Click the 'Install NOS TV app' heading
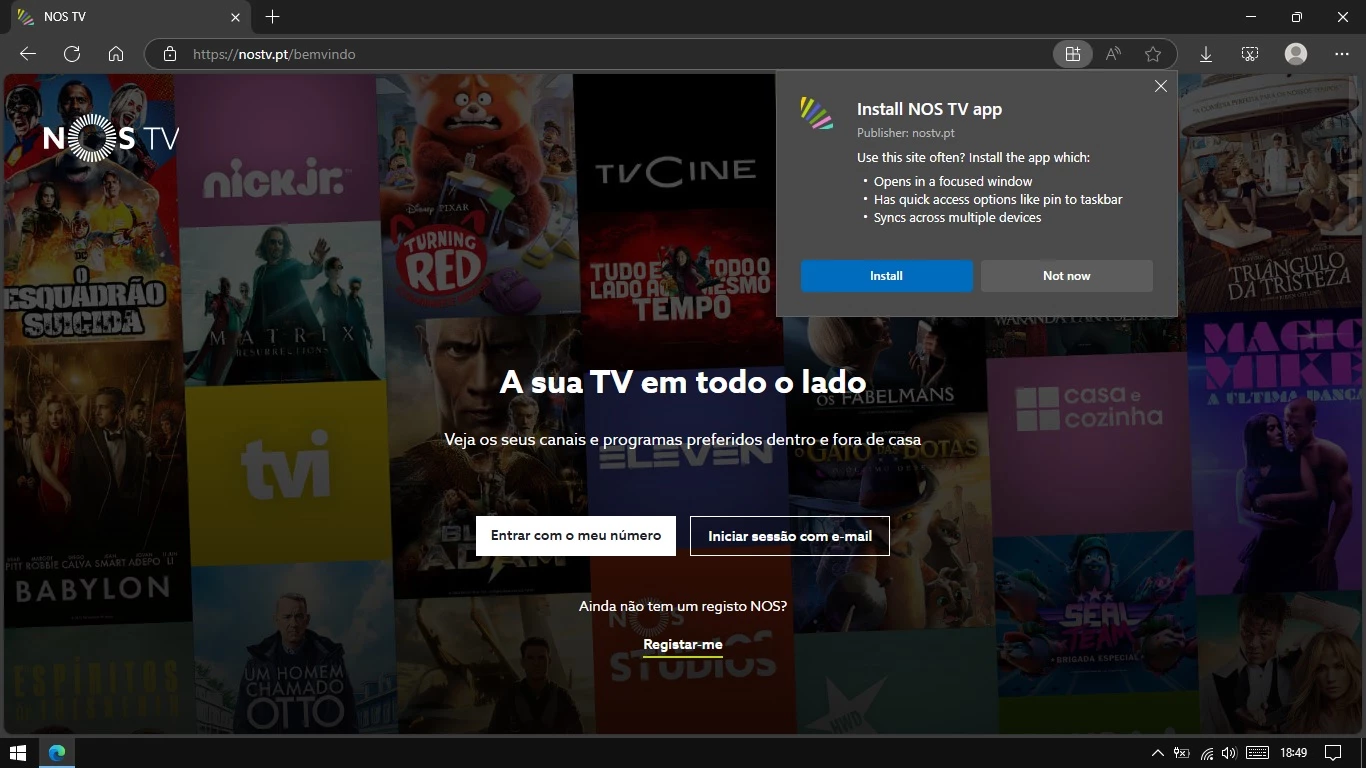Image resolution: width=1366 pixels, height=768 pixels. coord(929,109)
